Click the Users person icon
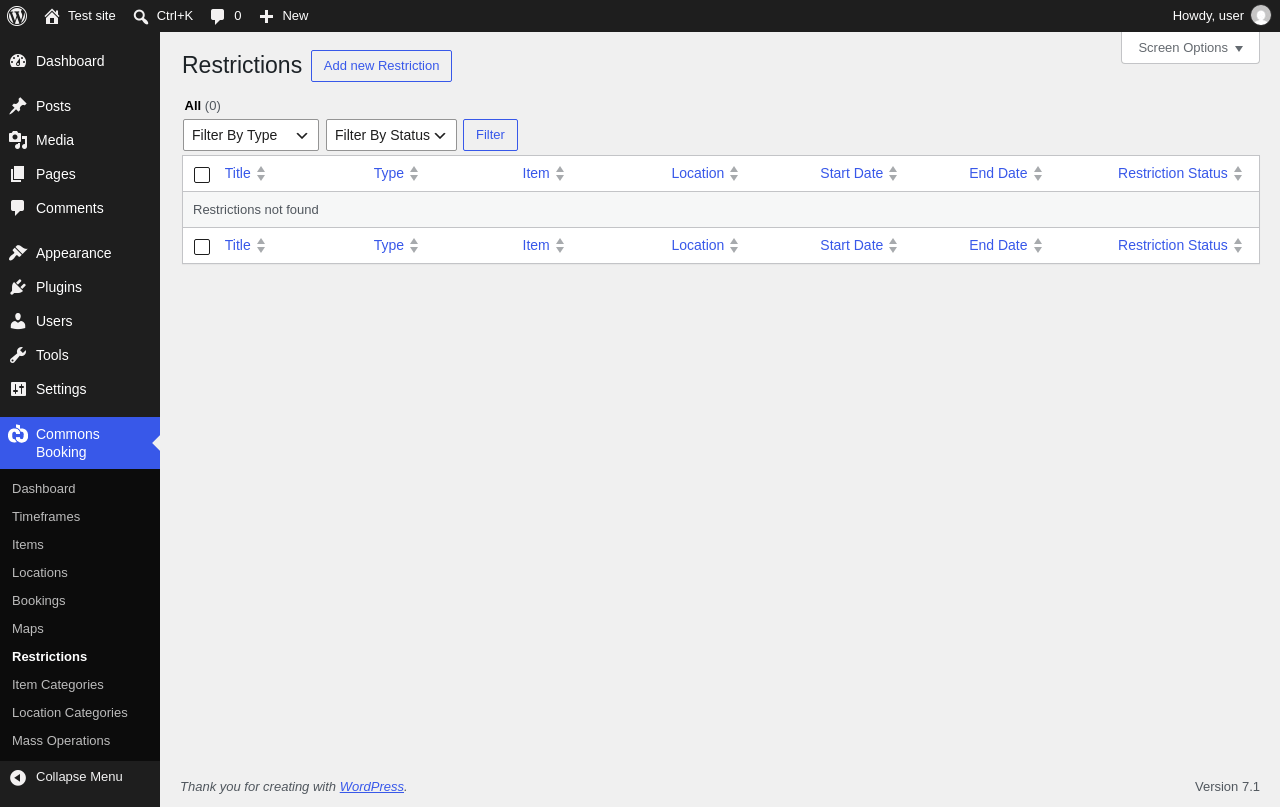The height and width of the screenshot is (807, 1280). pyautogui.click(x=18, y=321)
